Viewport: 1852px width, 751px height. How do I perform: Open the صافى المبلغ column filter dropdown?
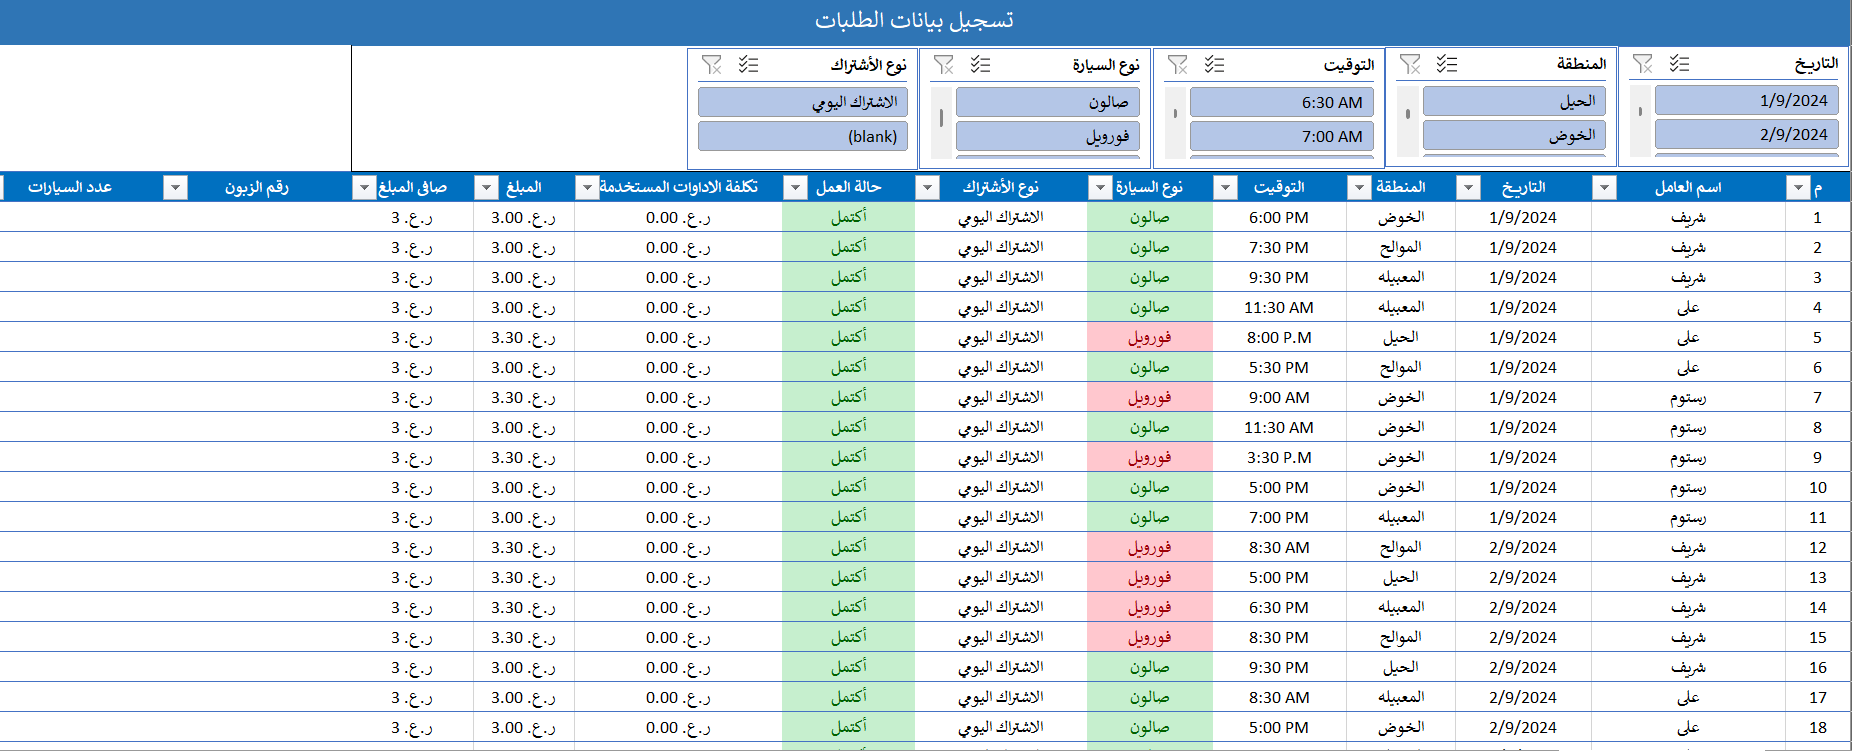(364, 187)
